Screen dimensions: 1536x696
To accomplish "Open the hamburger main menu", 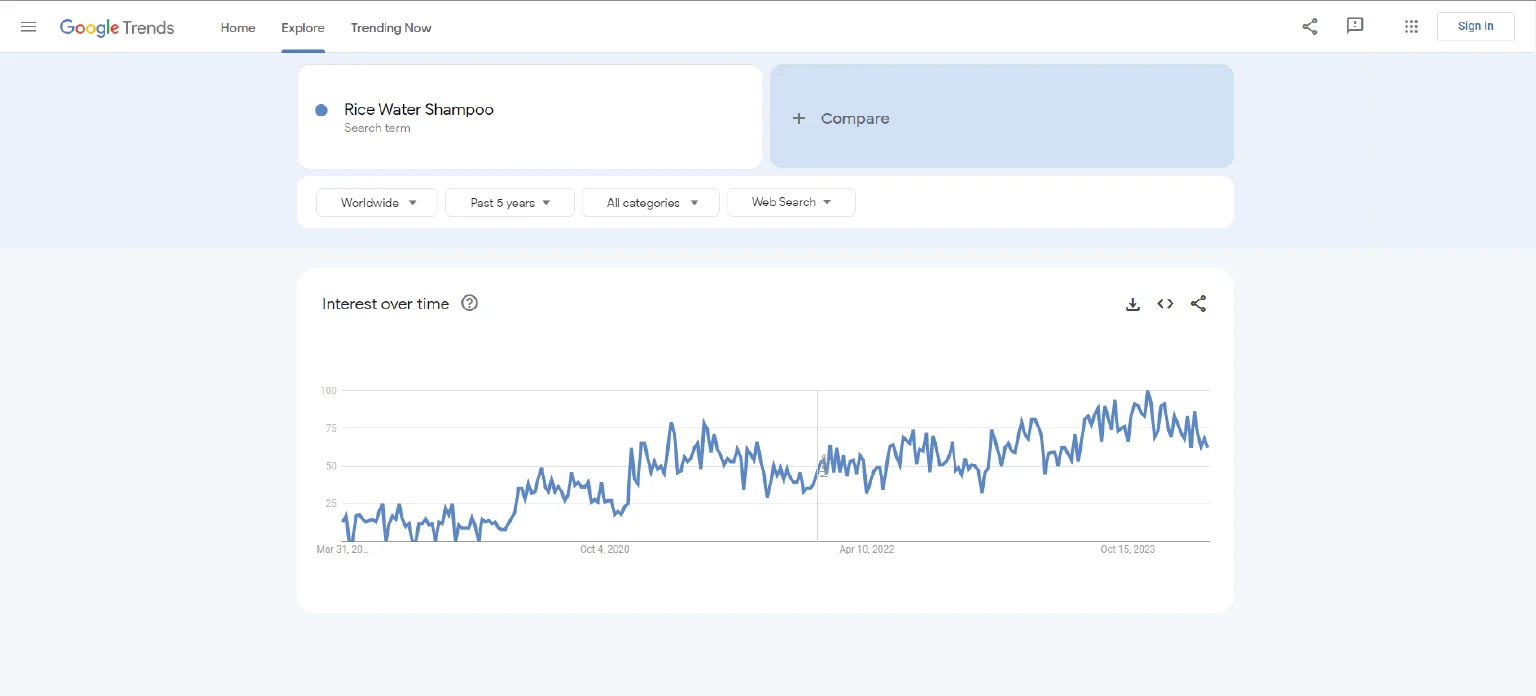I will (28, 27).
